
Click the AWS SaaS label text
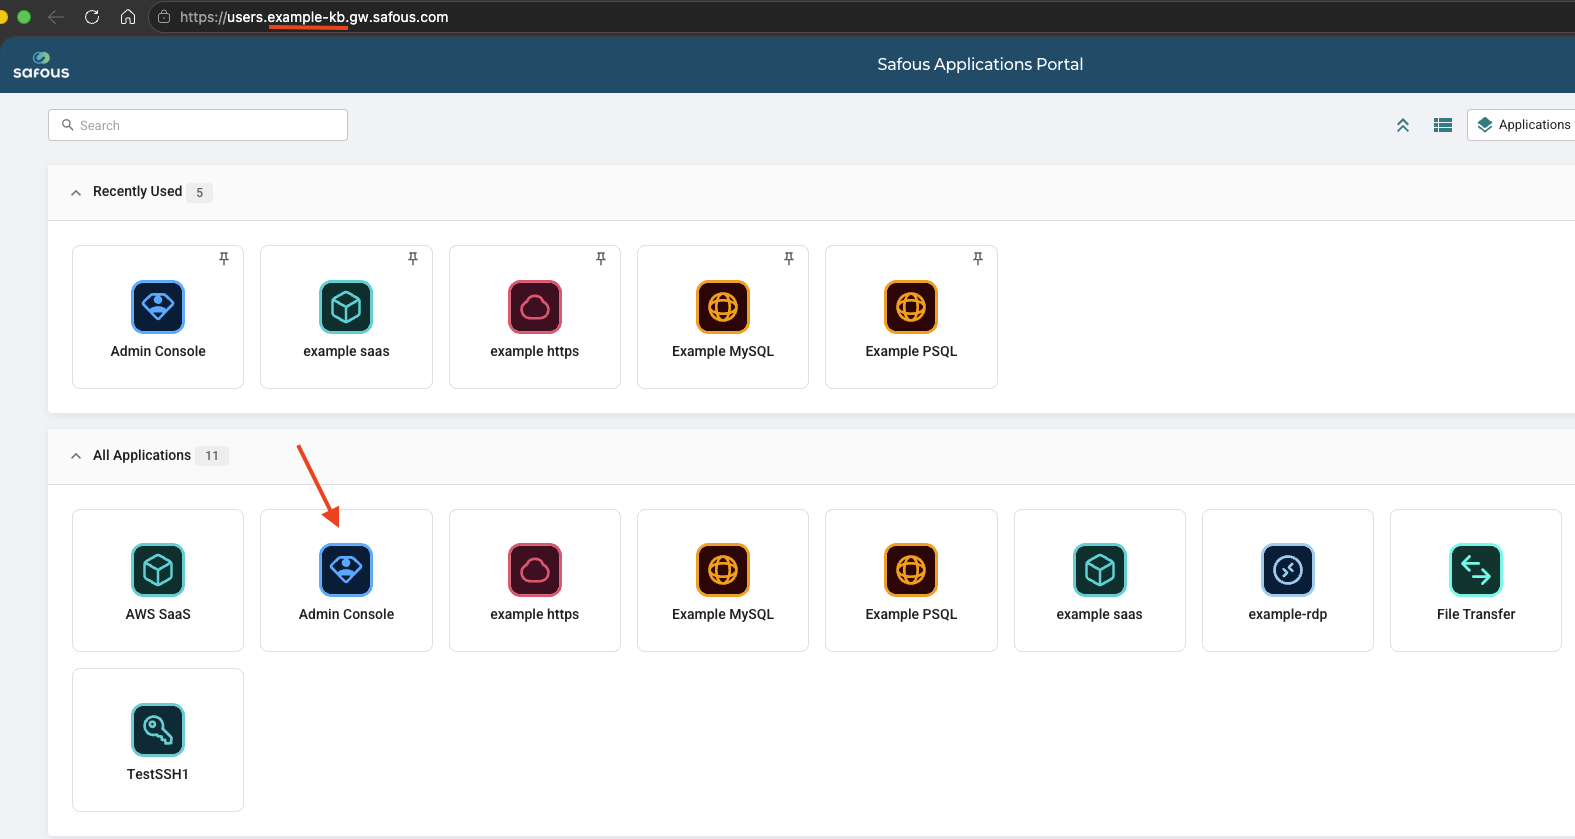point(158,614)
